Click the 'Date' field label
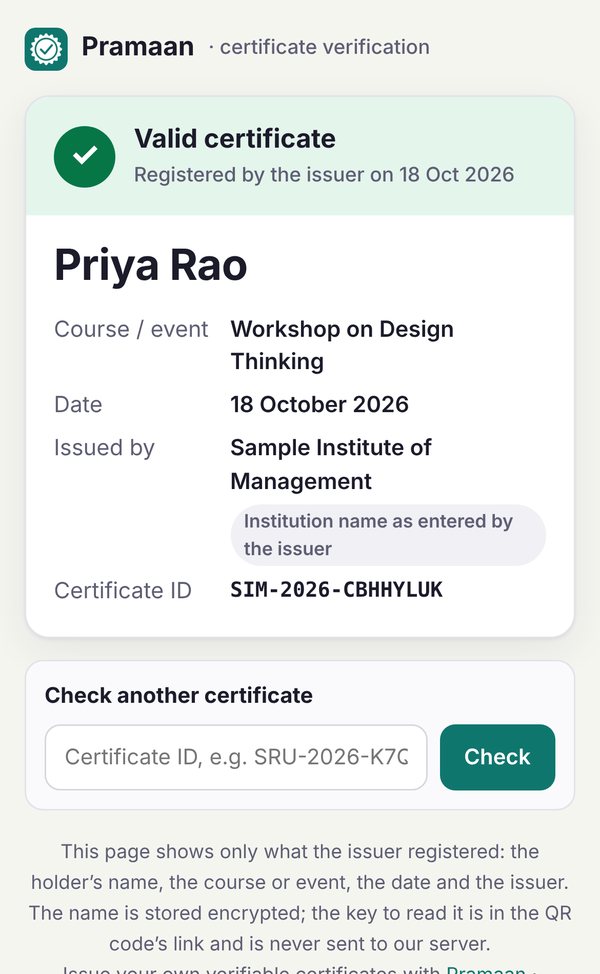The image size is (600, 974). pos(78,404)
